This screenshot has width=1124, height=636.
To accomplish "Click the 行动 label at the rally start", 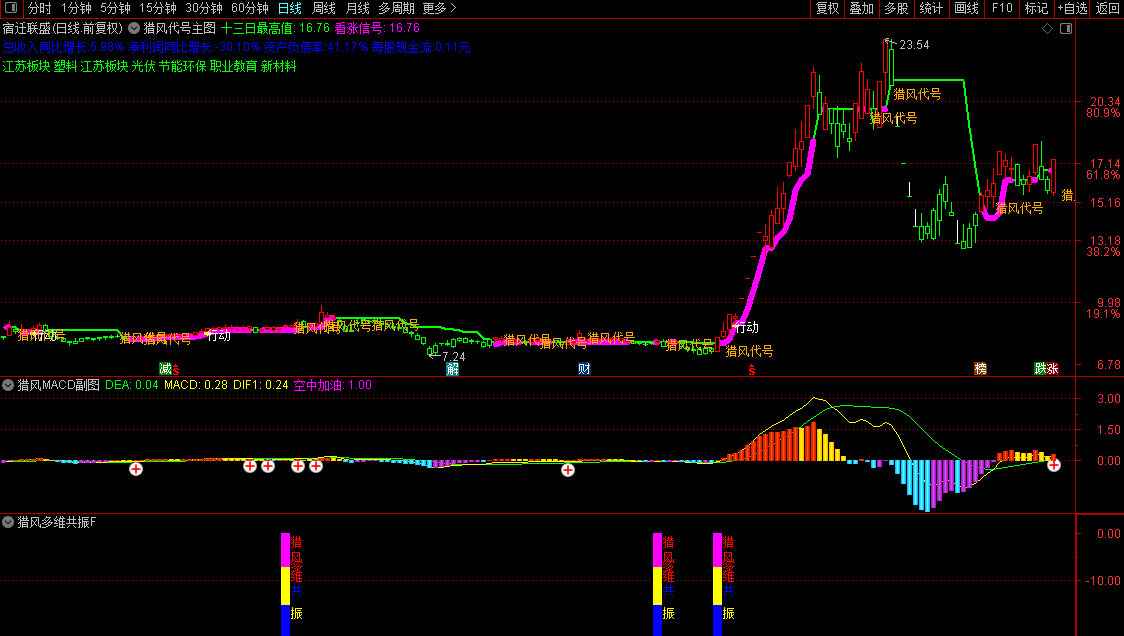I will [747, 327].
